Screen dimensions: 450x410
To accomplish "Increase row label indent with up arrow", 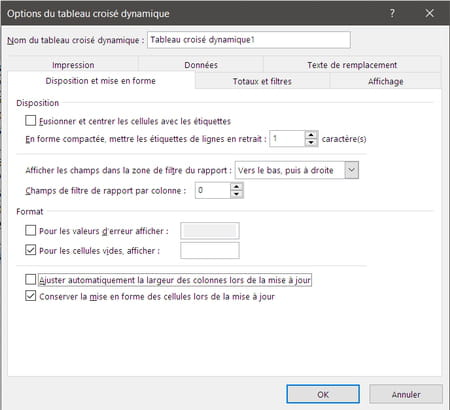I will [x=311, y=135].
